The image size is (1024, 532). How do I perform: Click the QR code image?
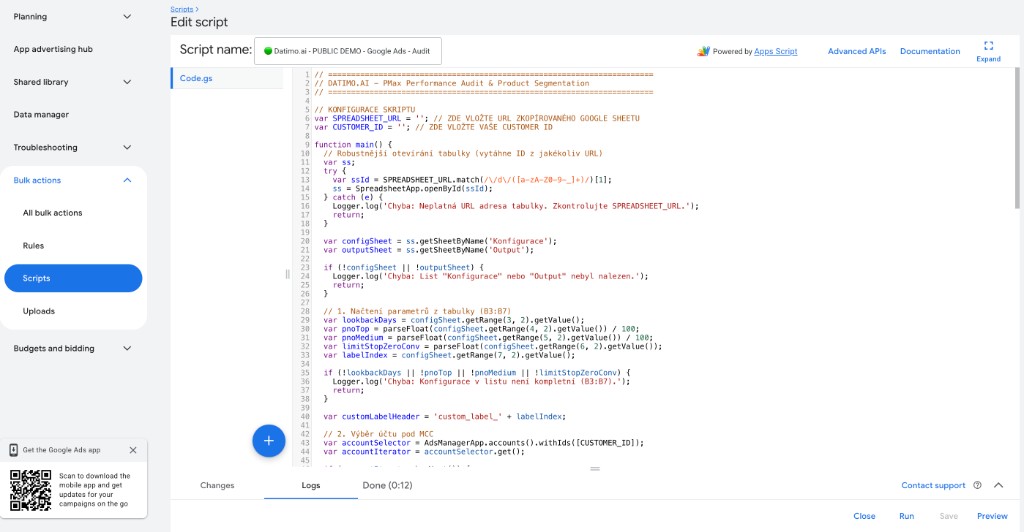click(x=30, y=490)
